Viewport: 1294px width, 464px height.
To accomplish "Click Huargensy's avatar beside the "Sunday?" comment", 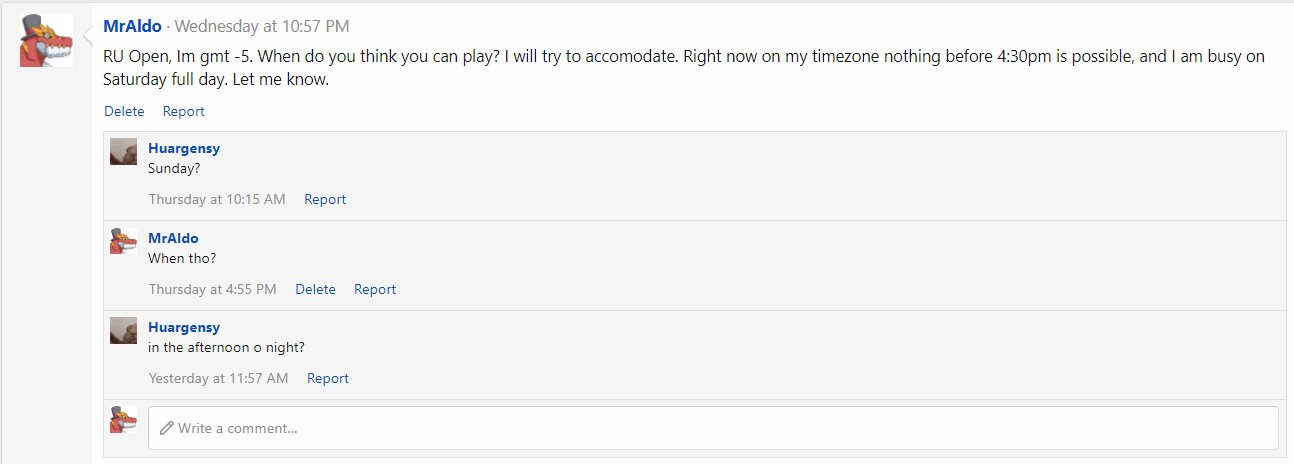I will tap(123, 152).
